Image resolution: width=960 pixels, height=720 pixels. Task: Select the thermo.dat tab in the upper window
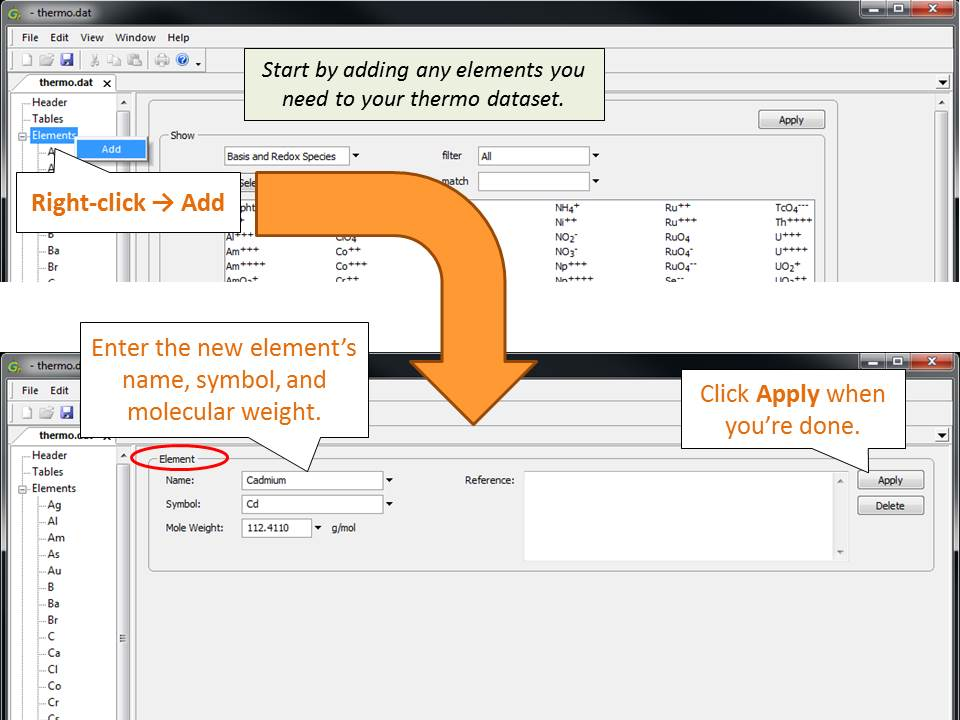(x=66, y=82)
